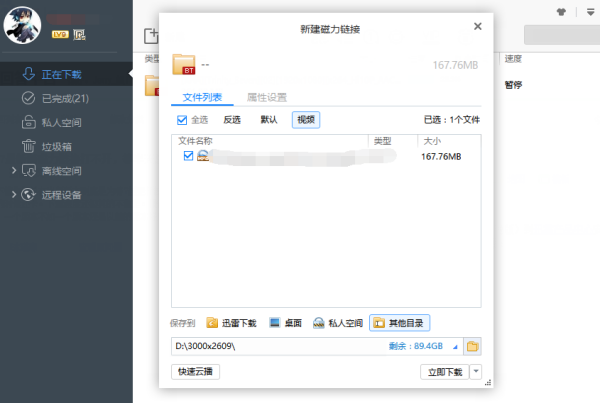The image size is (600, 403).
Task: Open dropdown arrow next to 立即下载
Action: pos(475,372)
